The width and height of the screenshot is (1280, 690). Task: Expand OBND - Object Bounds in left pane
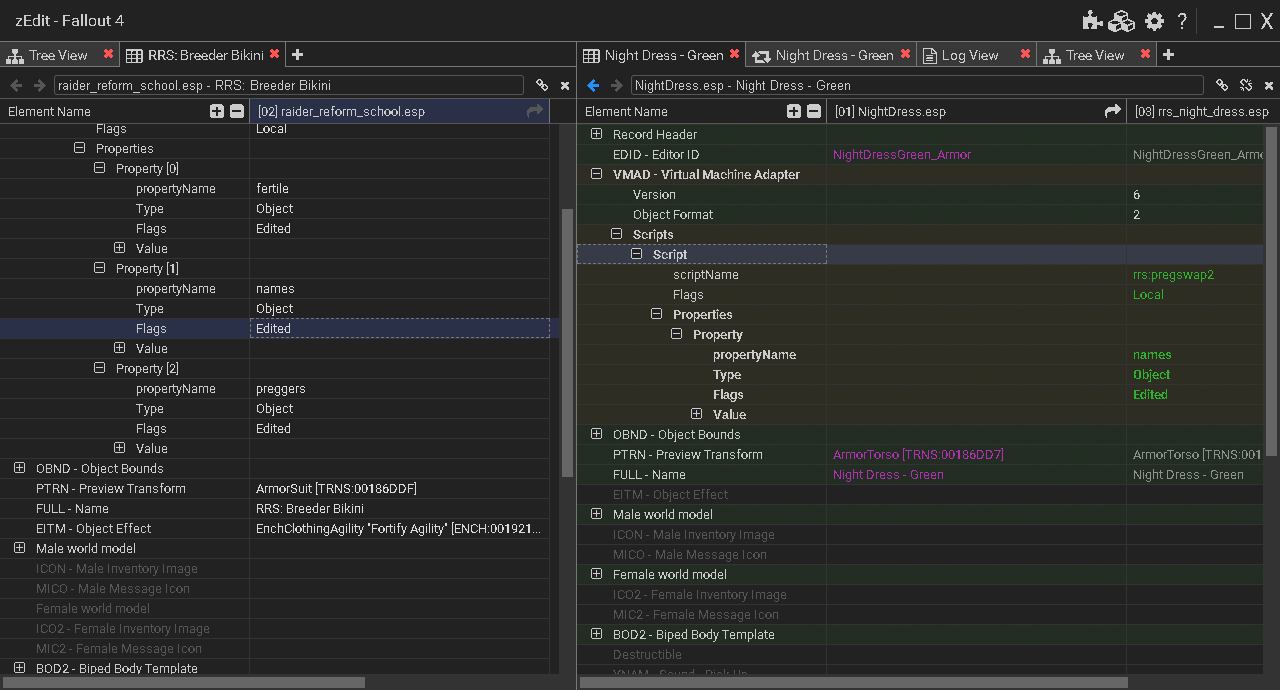pos(19,468)
